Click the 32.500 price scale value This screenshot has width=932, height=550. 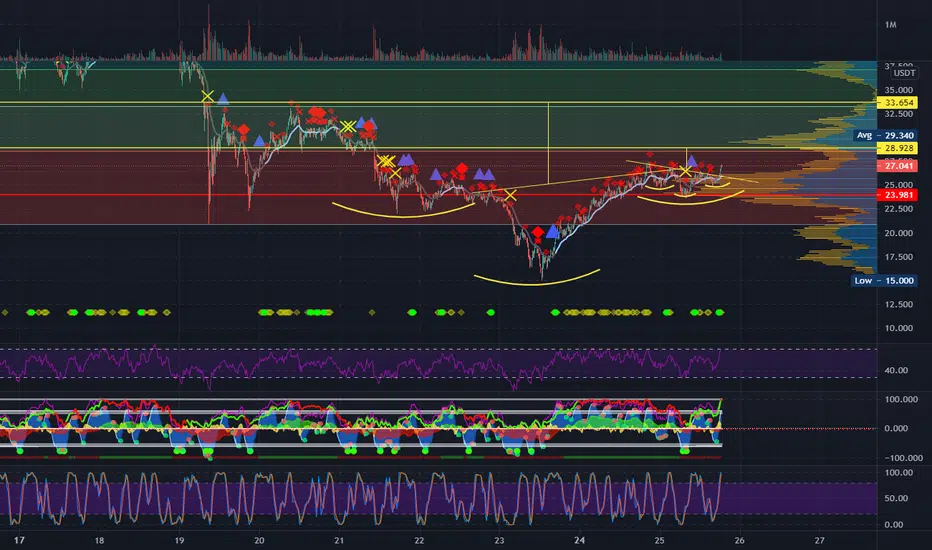click(x=899, y=114)
